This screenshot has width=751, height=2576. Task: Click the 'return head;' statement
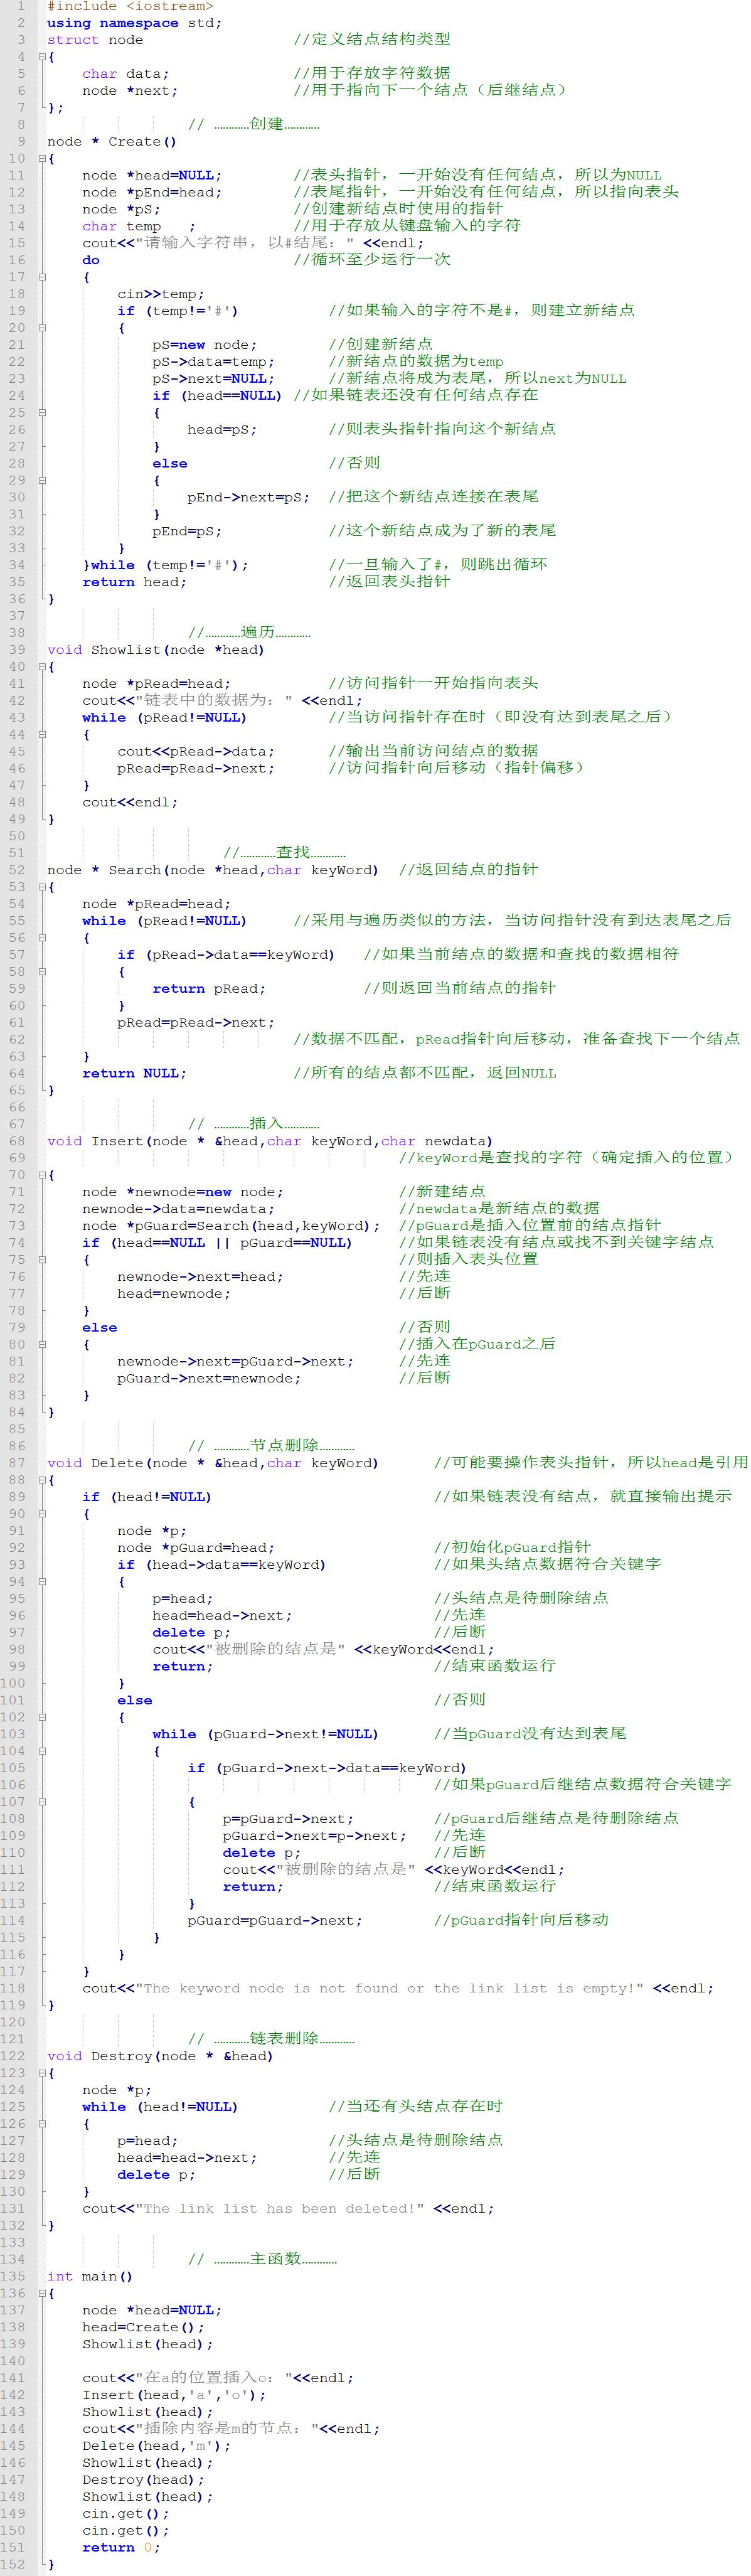click(x=135, y=582)
